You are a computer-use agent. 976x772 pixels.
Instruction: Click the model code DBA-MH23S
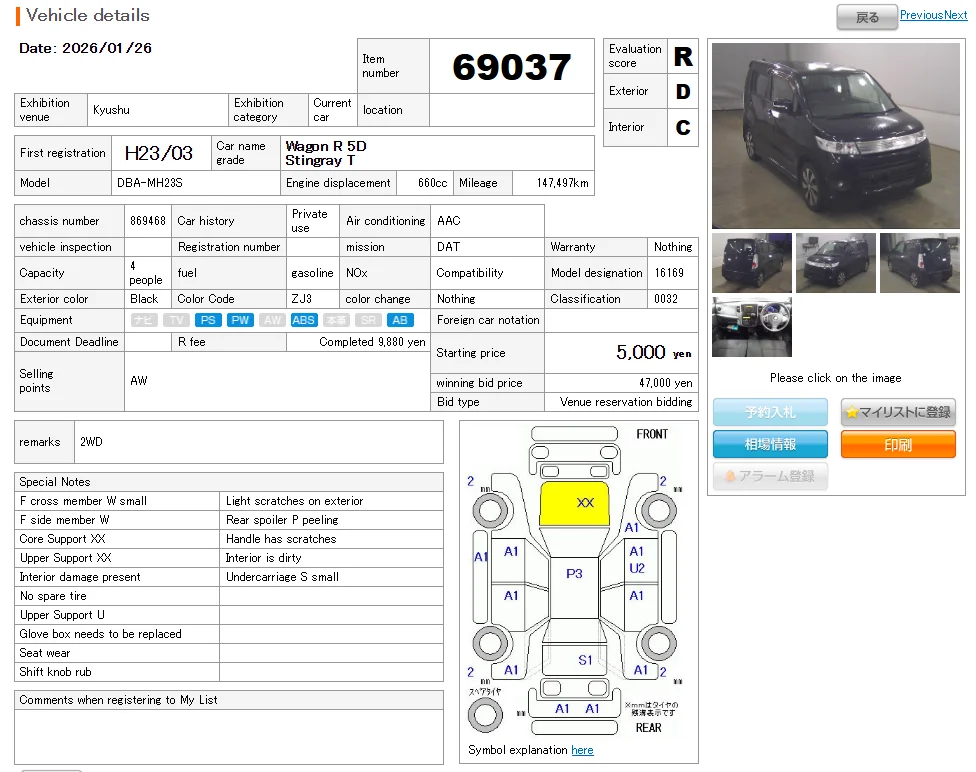(150, 183)
